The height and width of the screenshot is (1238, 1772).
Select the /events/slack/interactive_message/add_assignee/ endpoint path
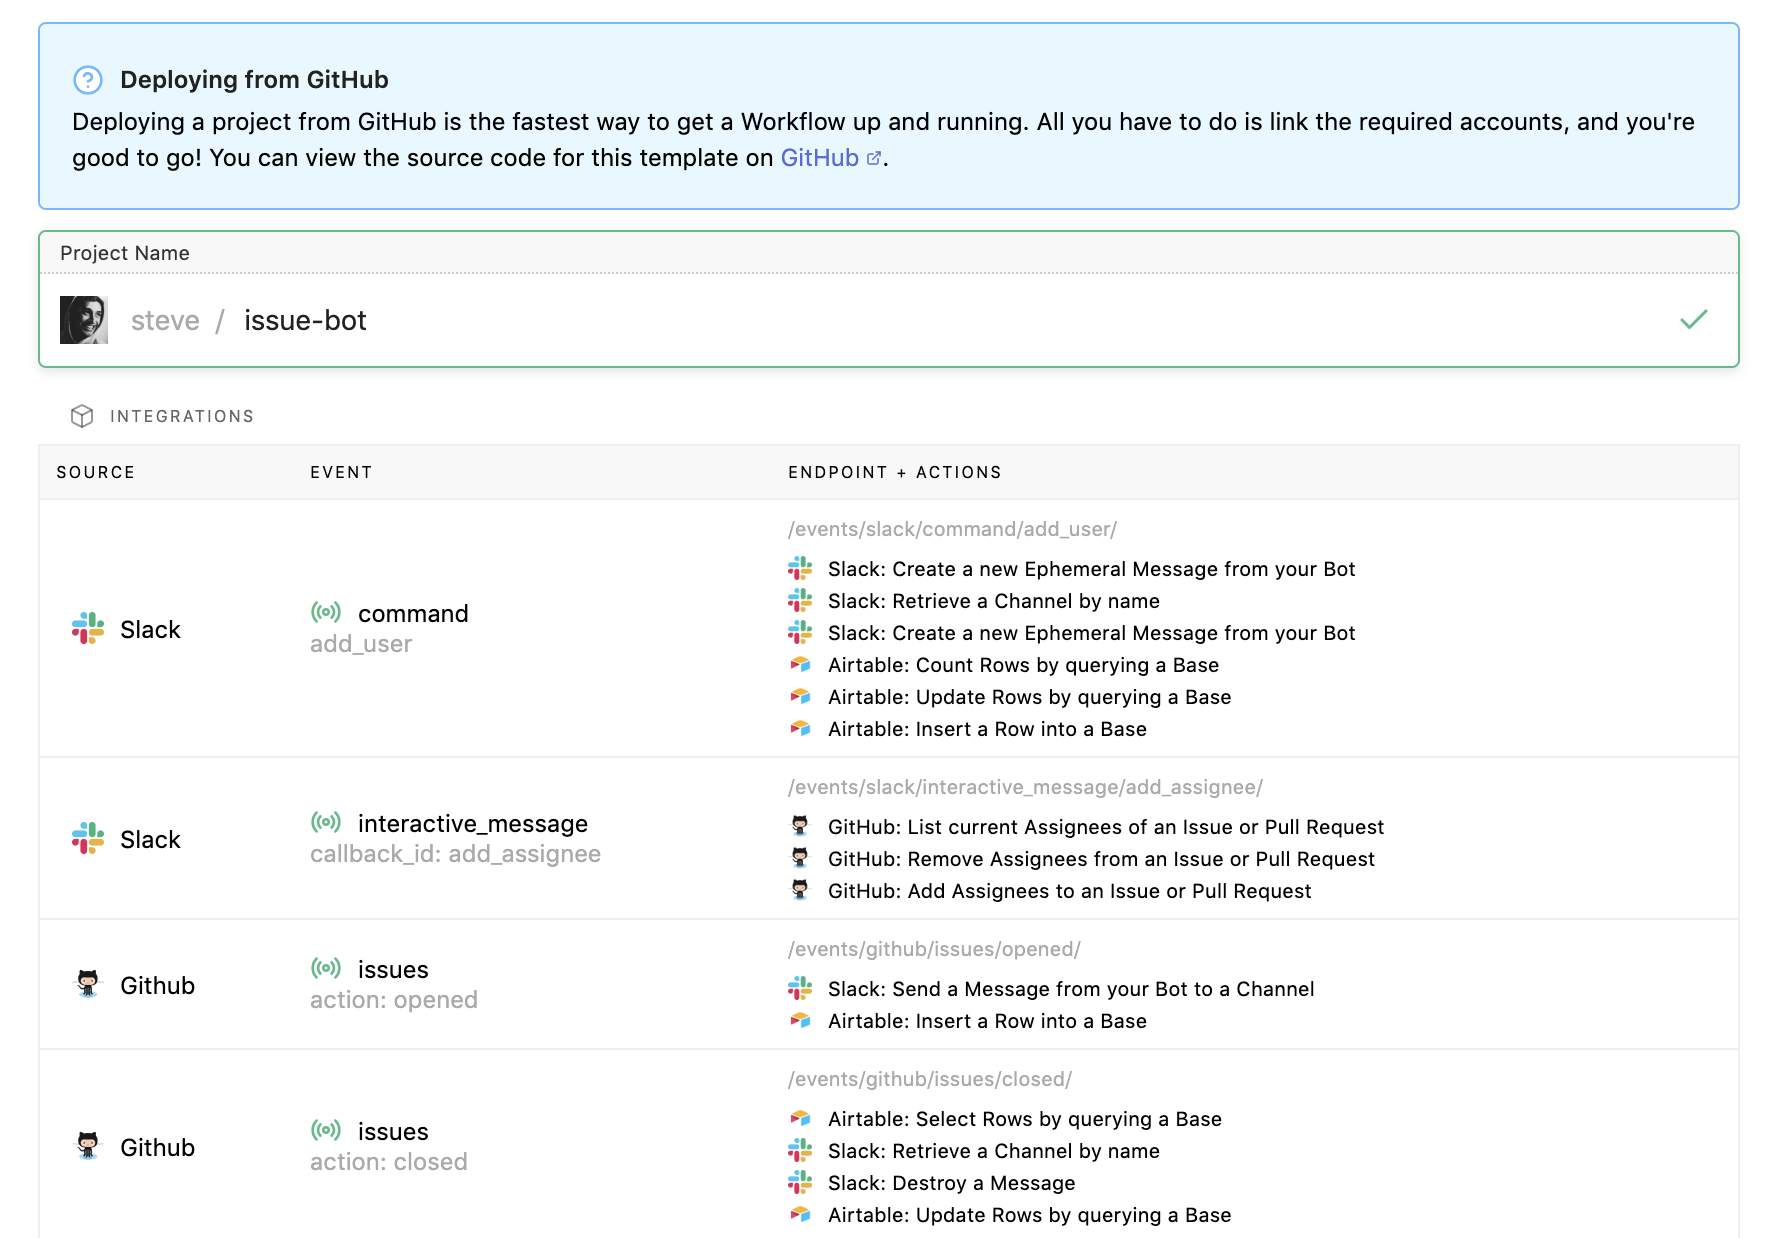point(1025,787)
